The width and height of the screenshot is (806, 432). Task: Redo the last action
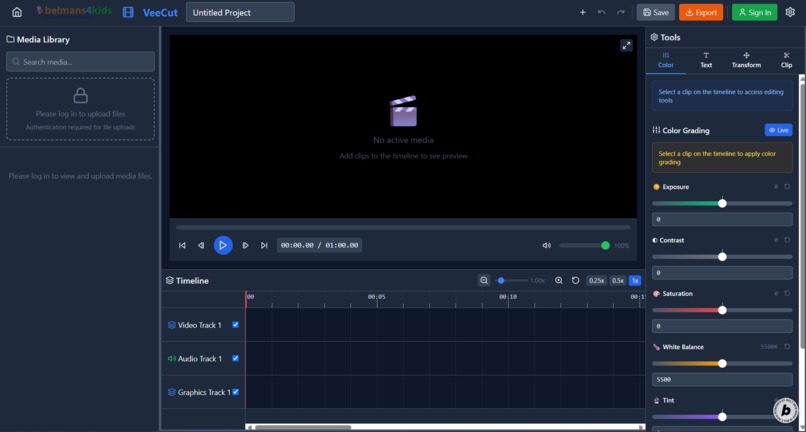620,12
